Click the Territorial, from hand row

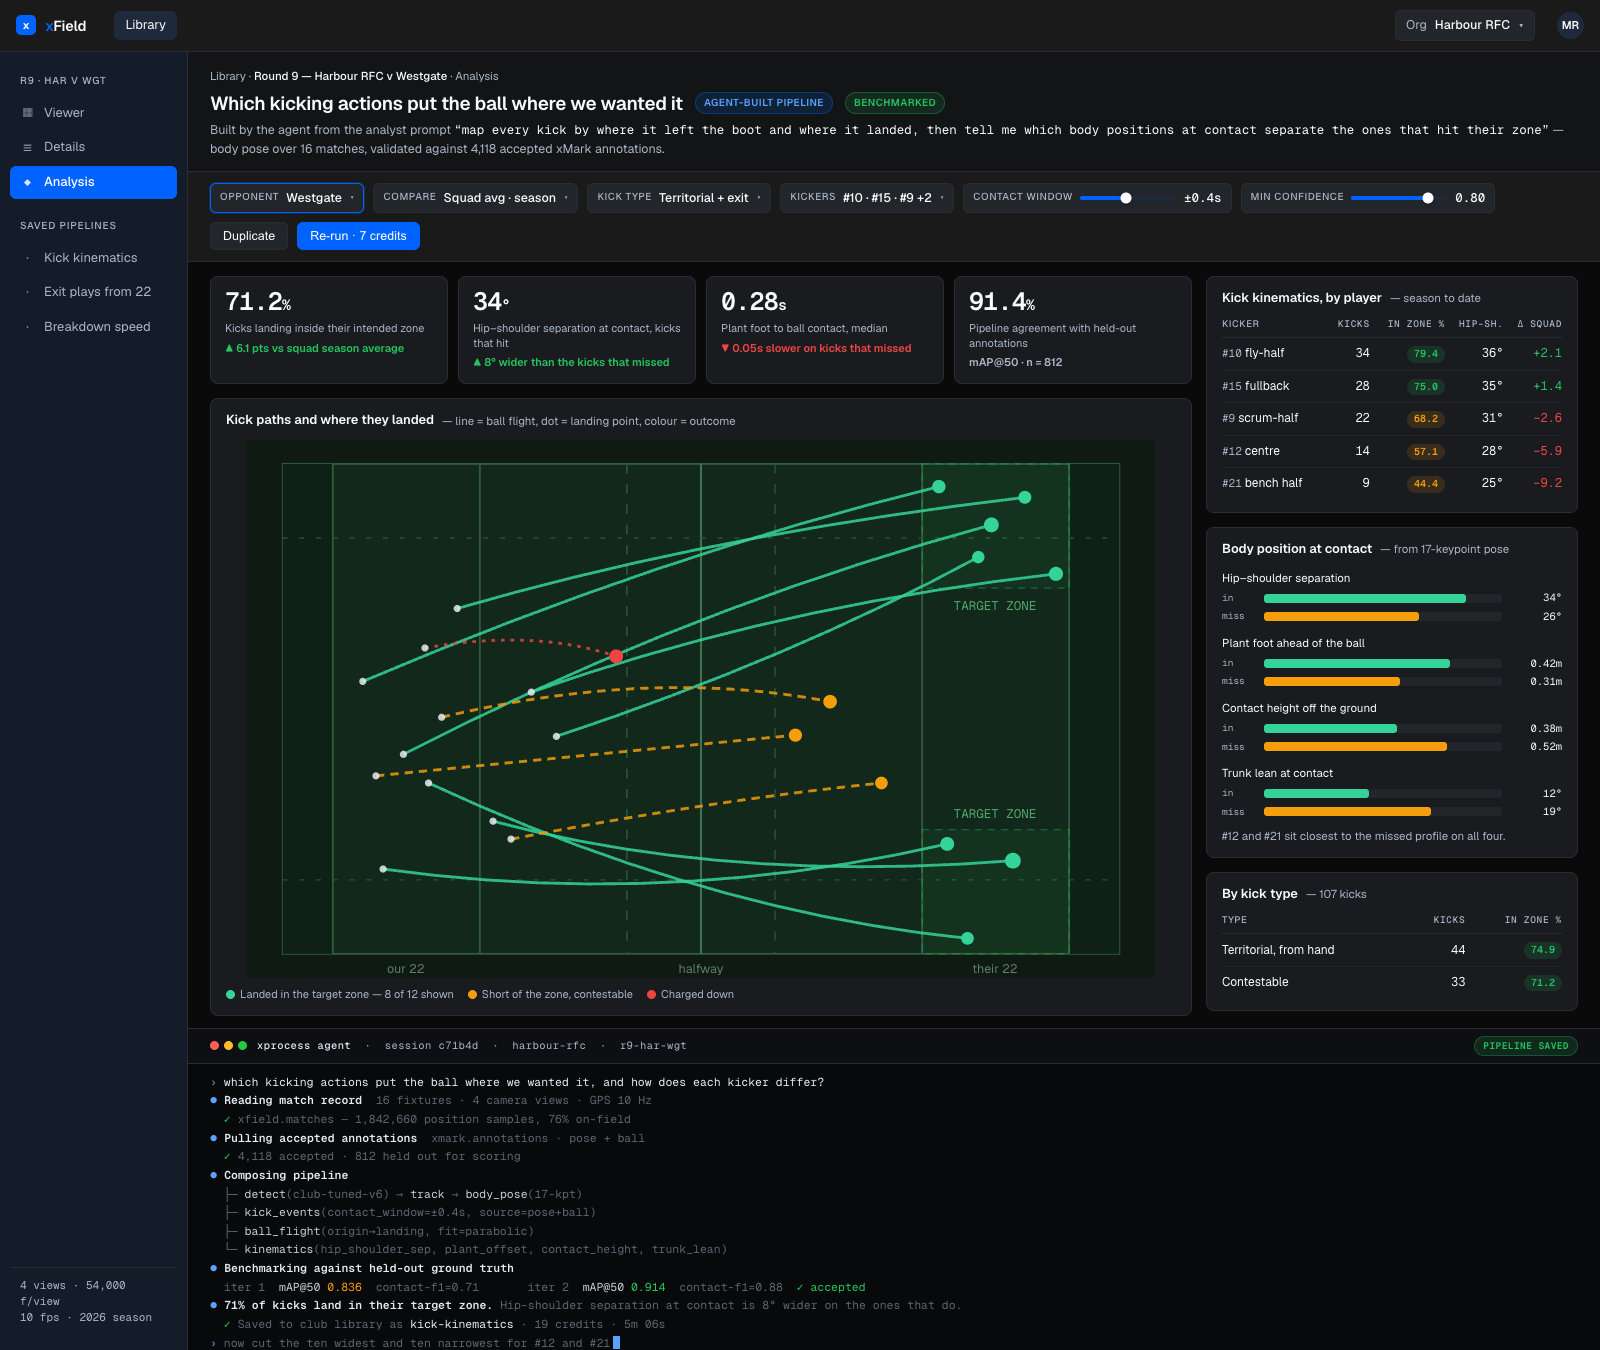tap(1391, 950)
